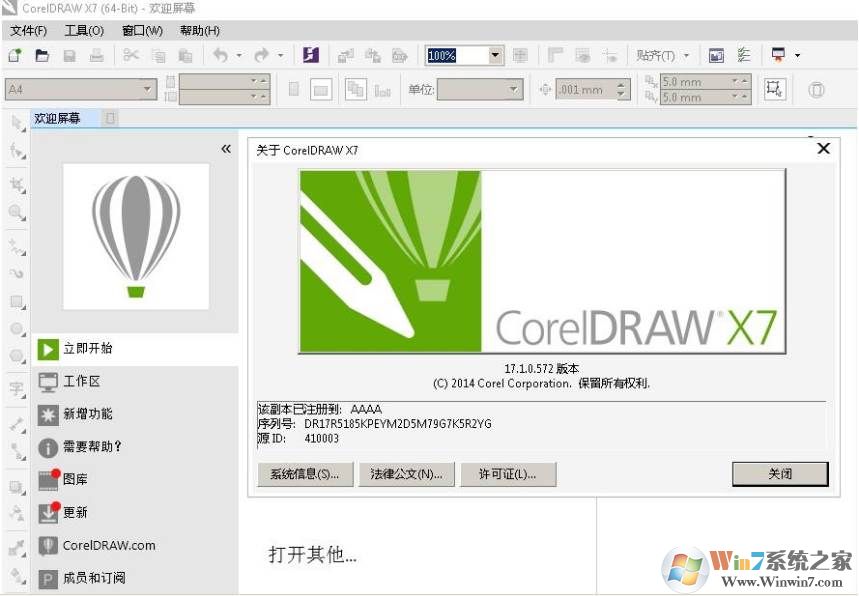The width and height of the screenshot is (859, 596).
Task: Click the CorelDRAW.com link in the sidebar
Action: click(112, 545)
